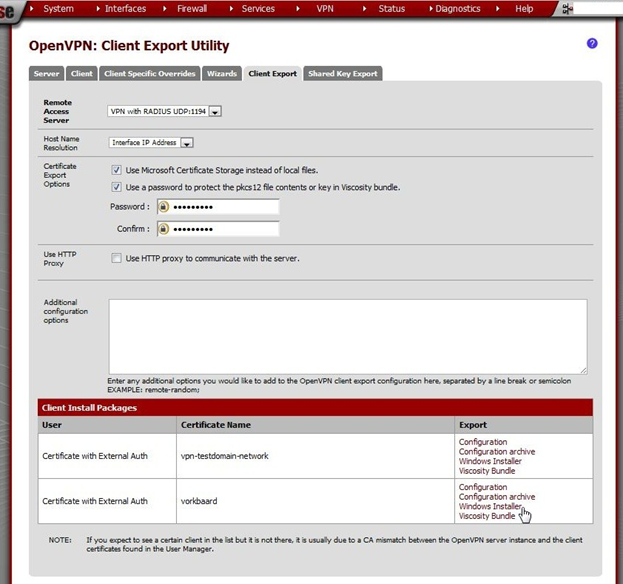623x584 pixels.
Task: Download Viscosity Bundle for vpn-testdomain-network
Action: (x=487, y=471)
